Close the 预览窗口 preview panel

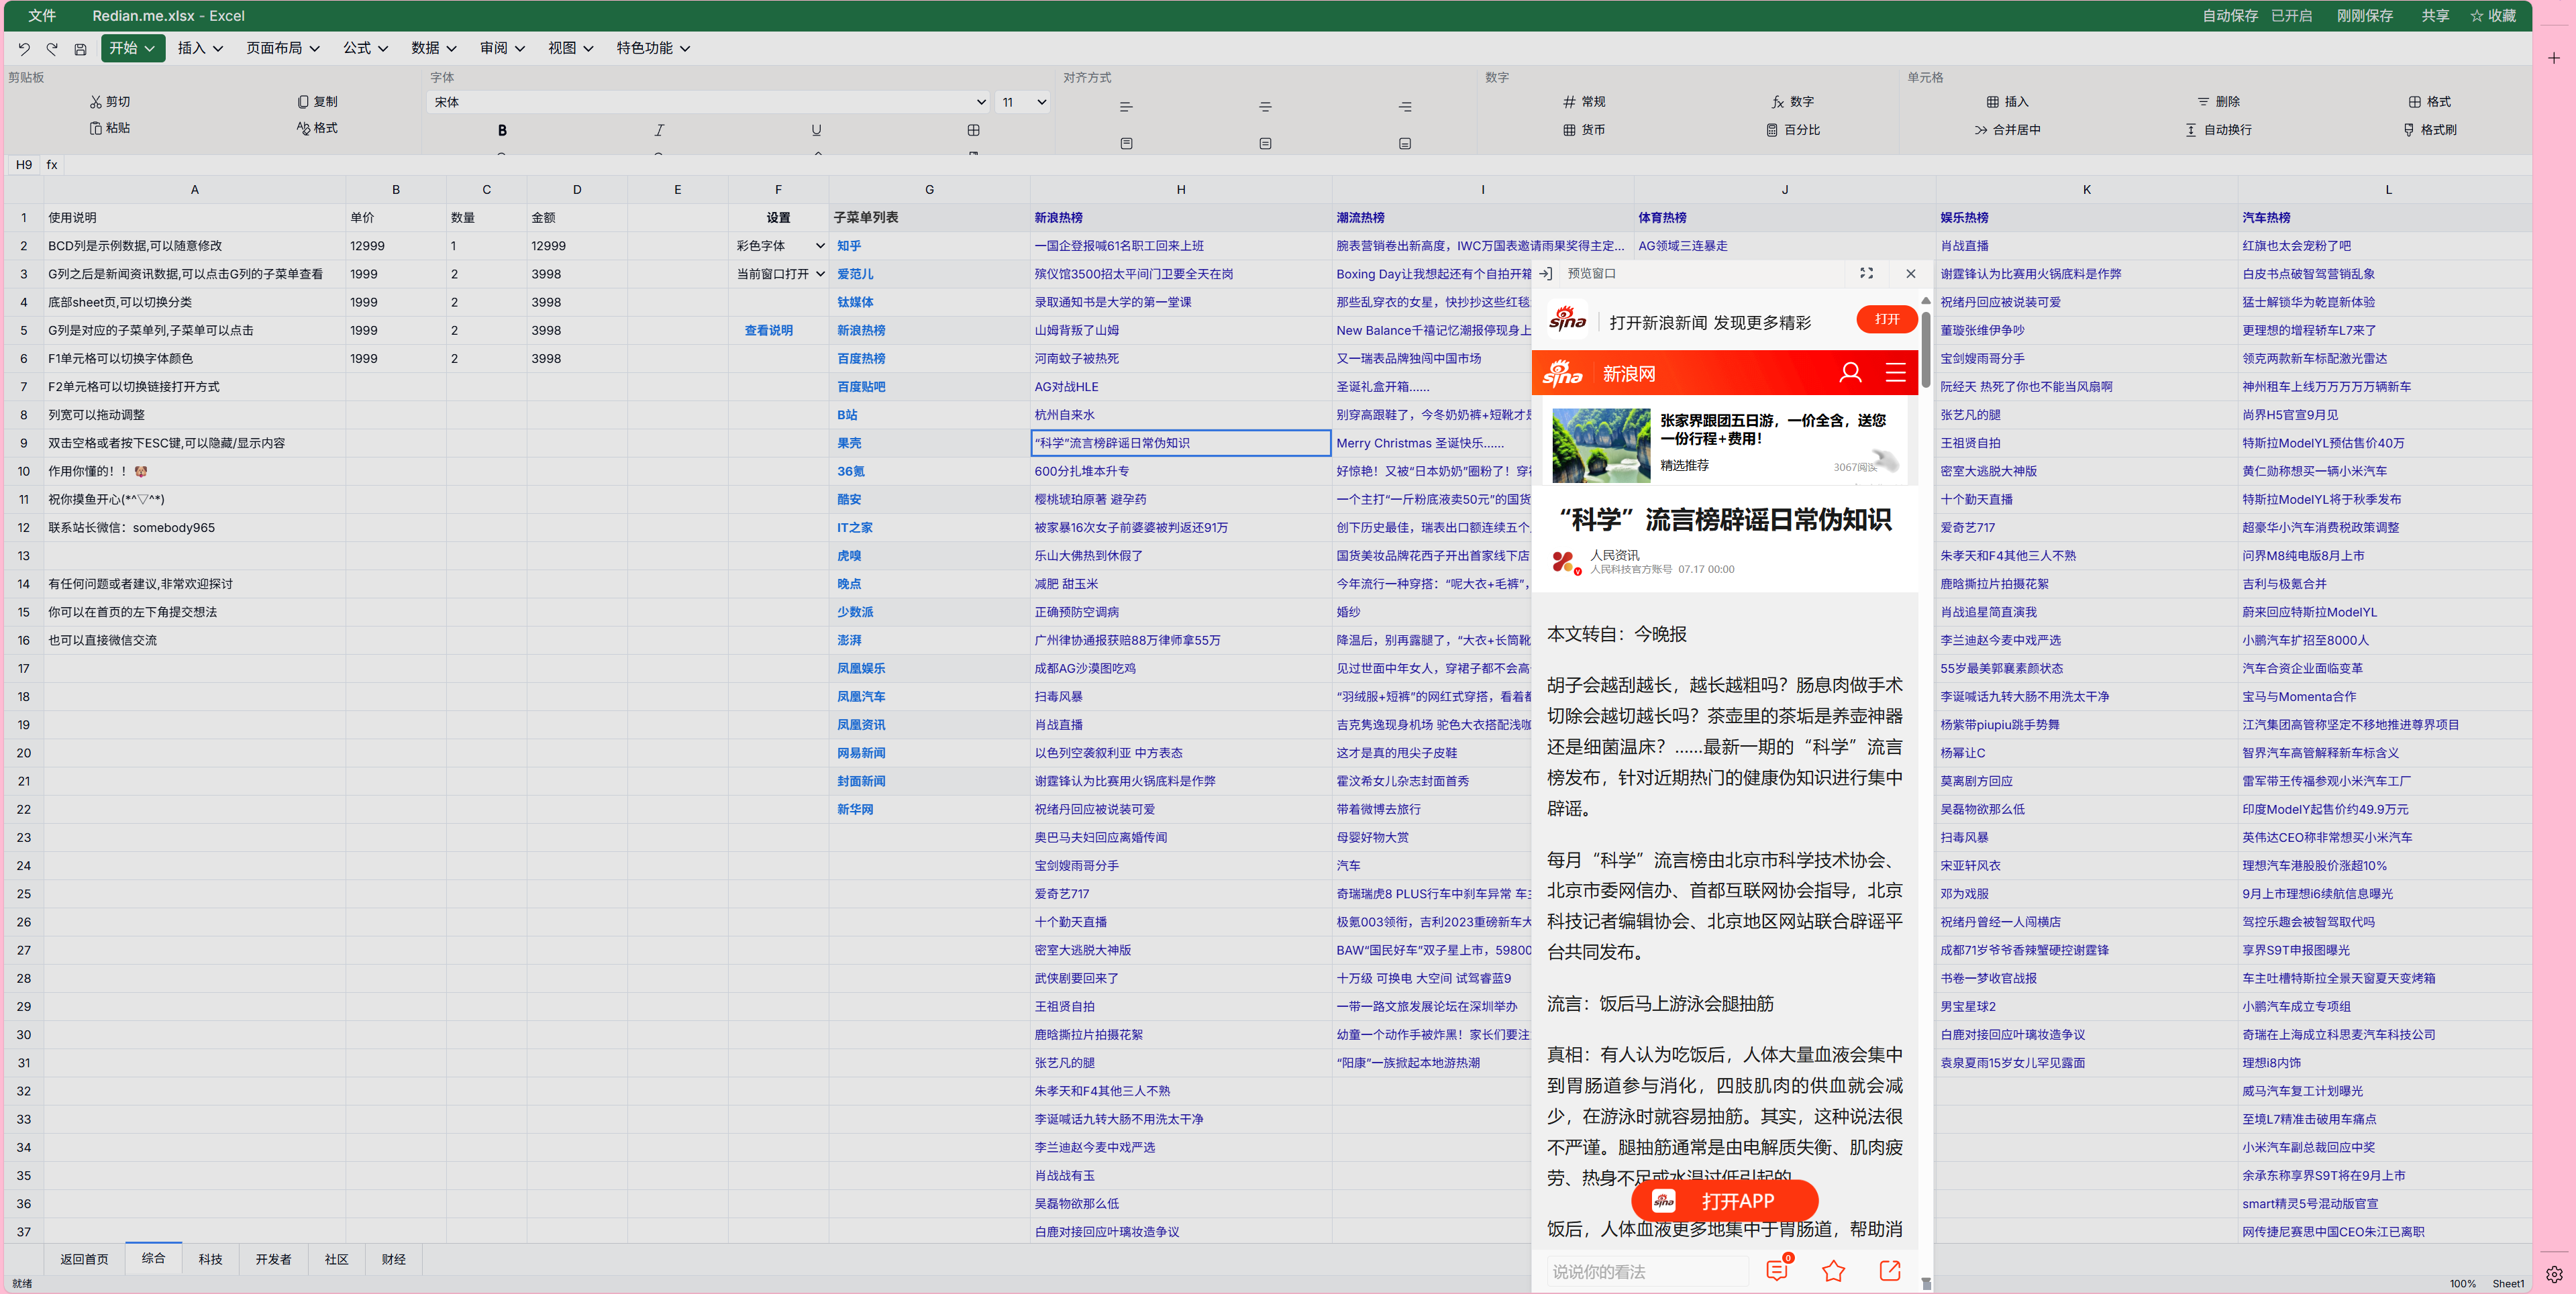(1911, 273)
